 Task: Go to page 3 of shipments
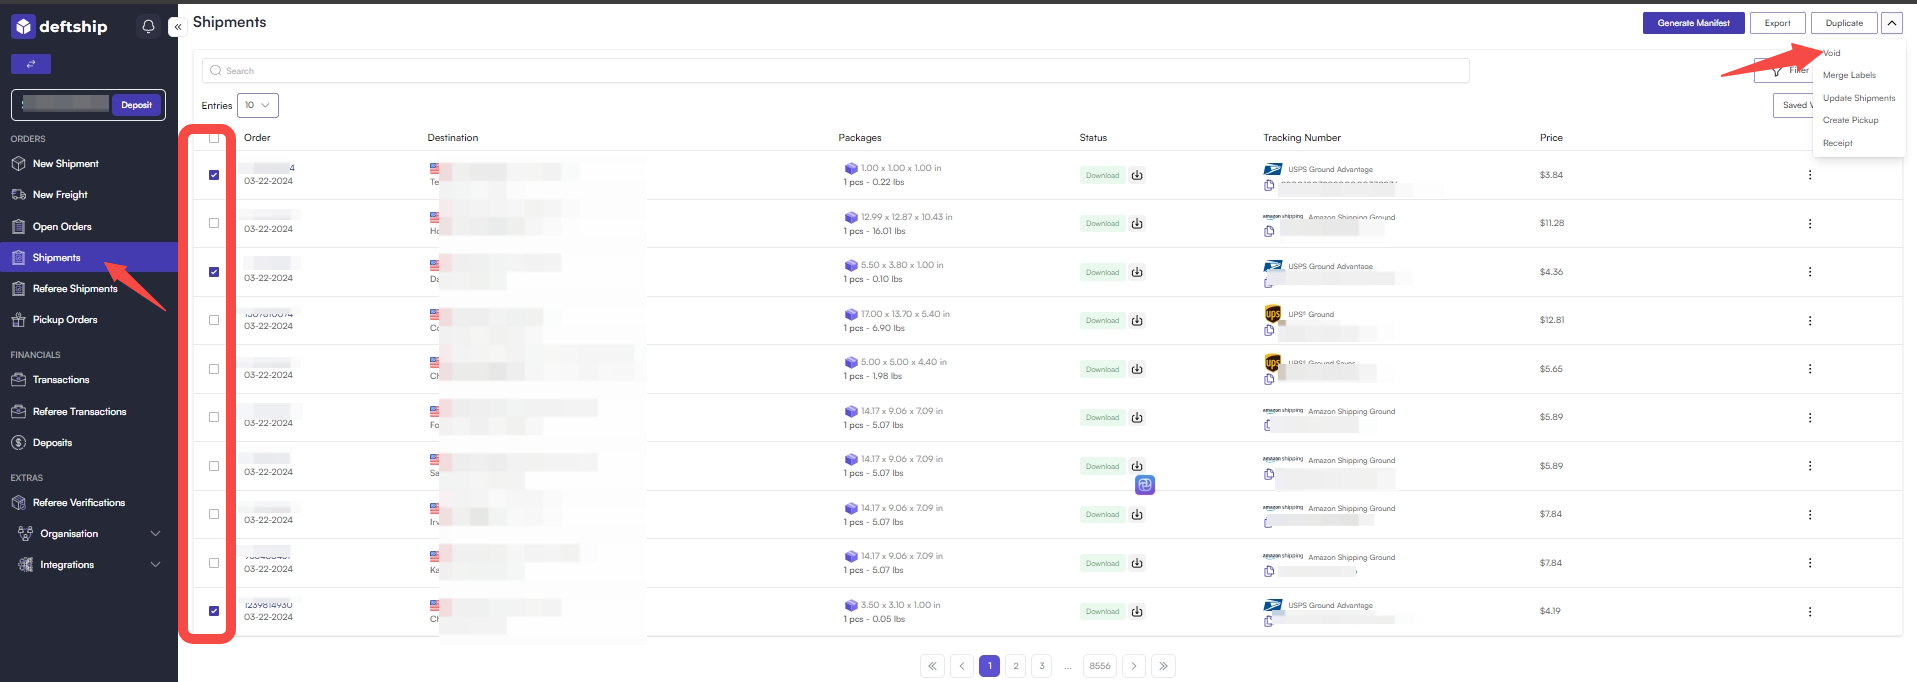[x=1041, y=666]
